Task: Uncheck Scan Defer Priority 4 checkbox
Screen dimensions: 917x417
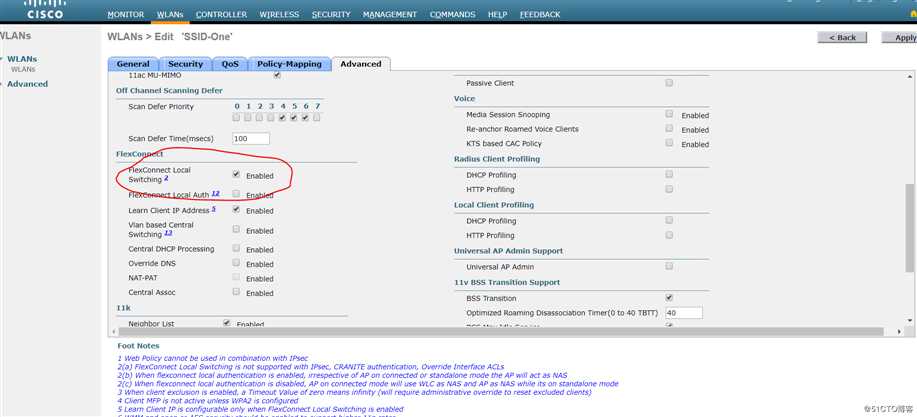Action: click(282, 117)
